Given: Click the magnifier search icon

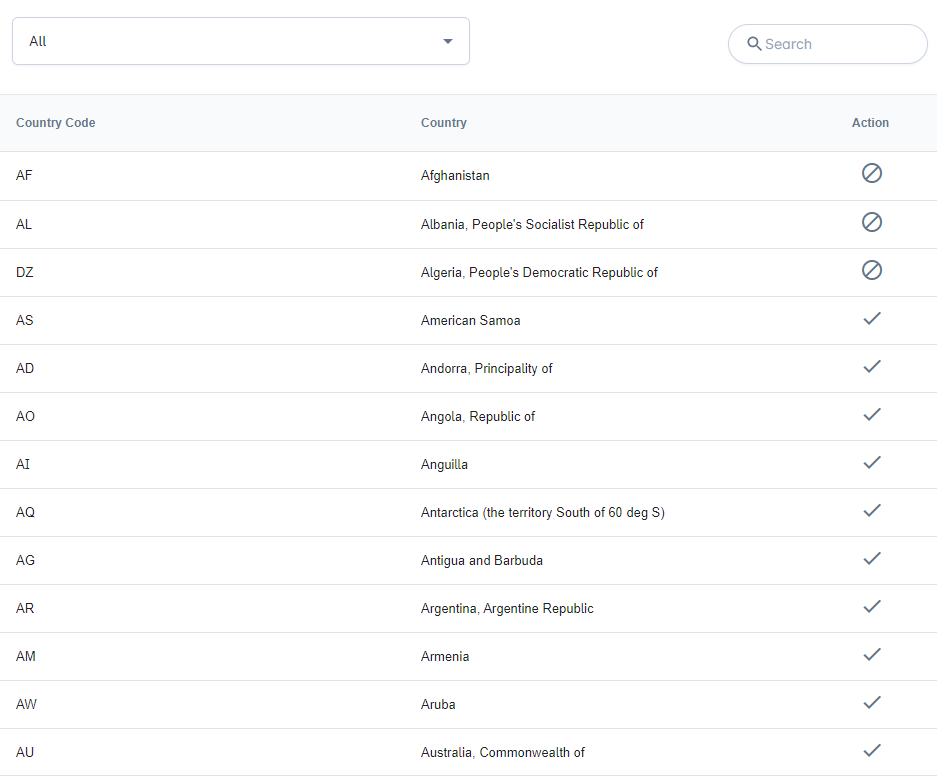Looking at the screenshot, I should pos(754,44).
